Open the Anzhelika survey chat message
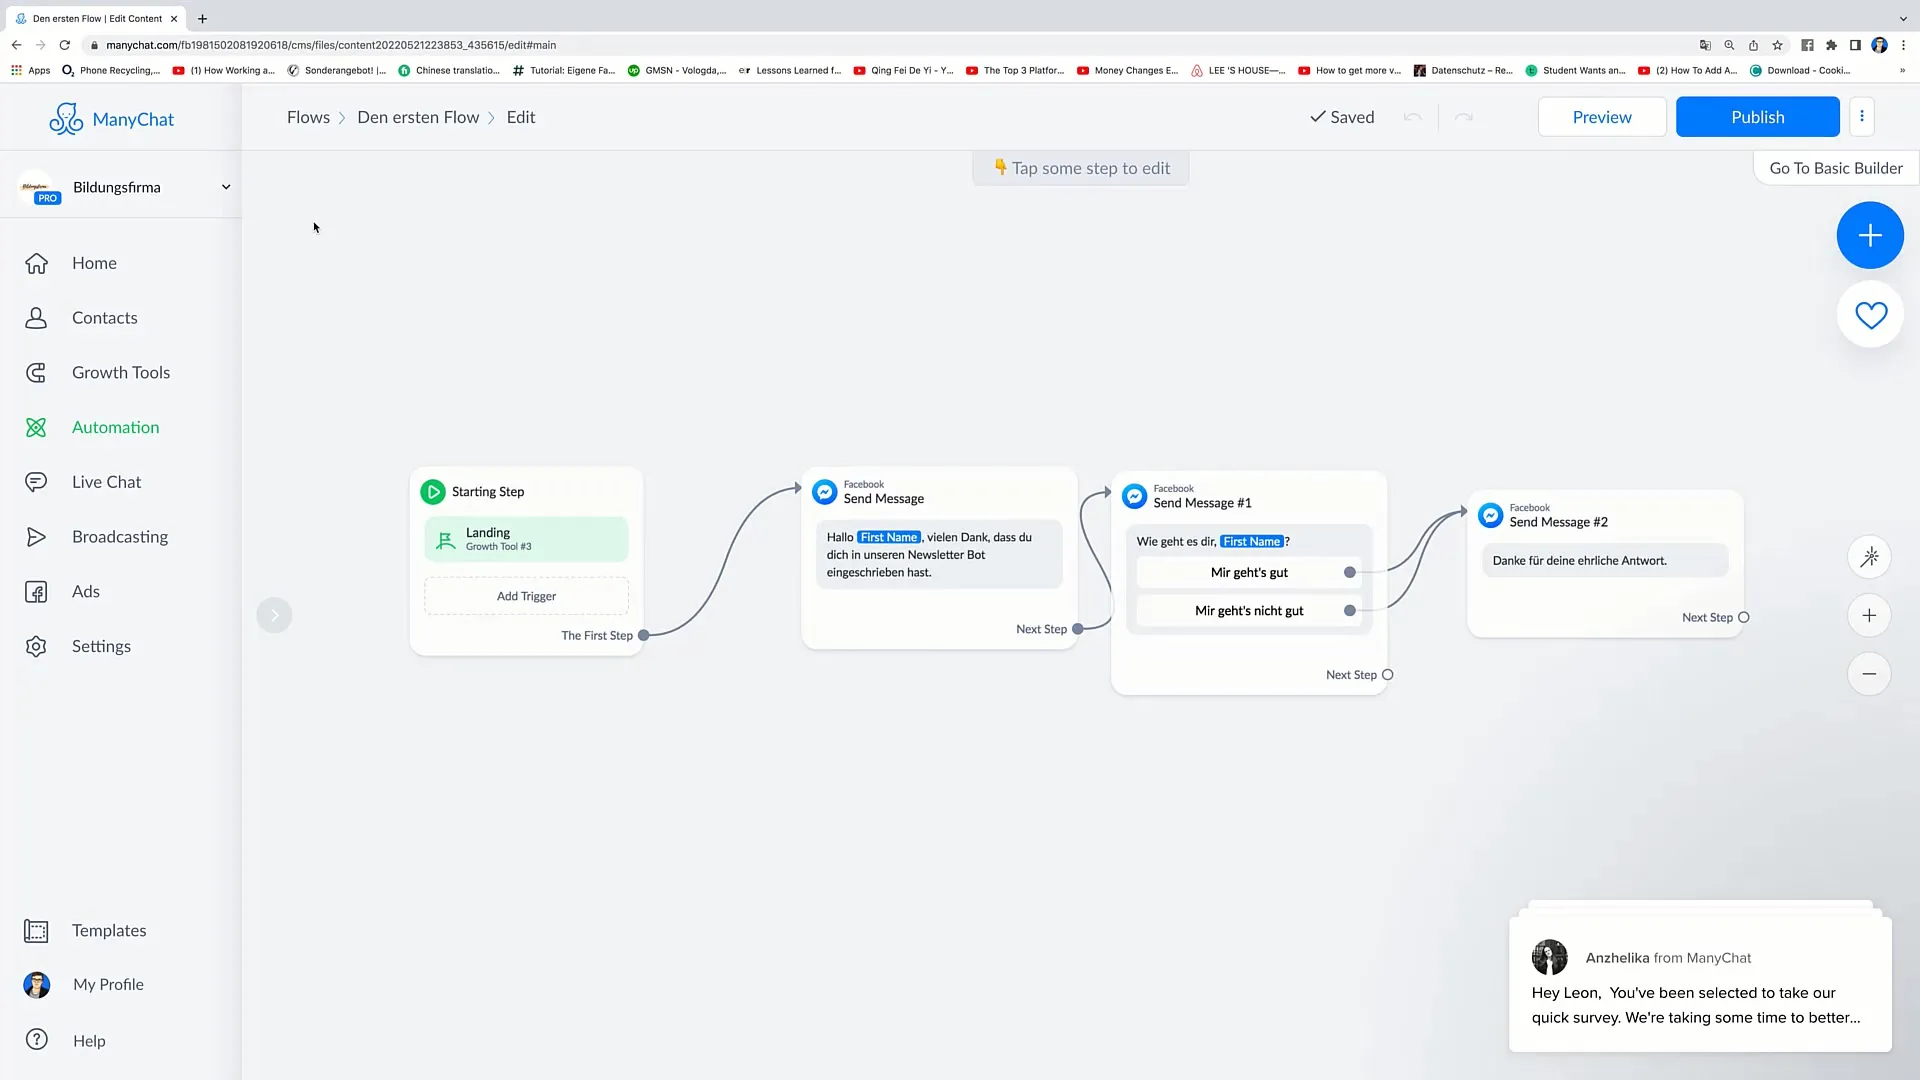This screenshot has width=1920, height=1080. (1700, 985)
